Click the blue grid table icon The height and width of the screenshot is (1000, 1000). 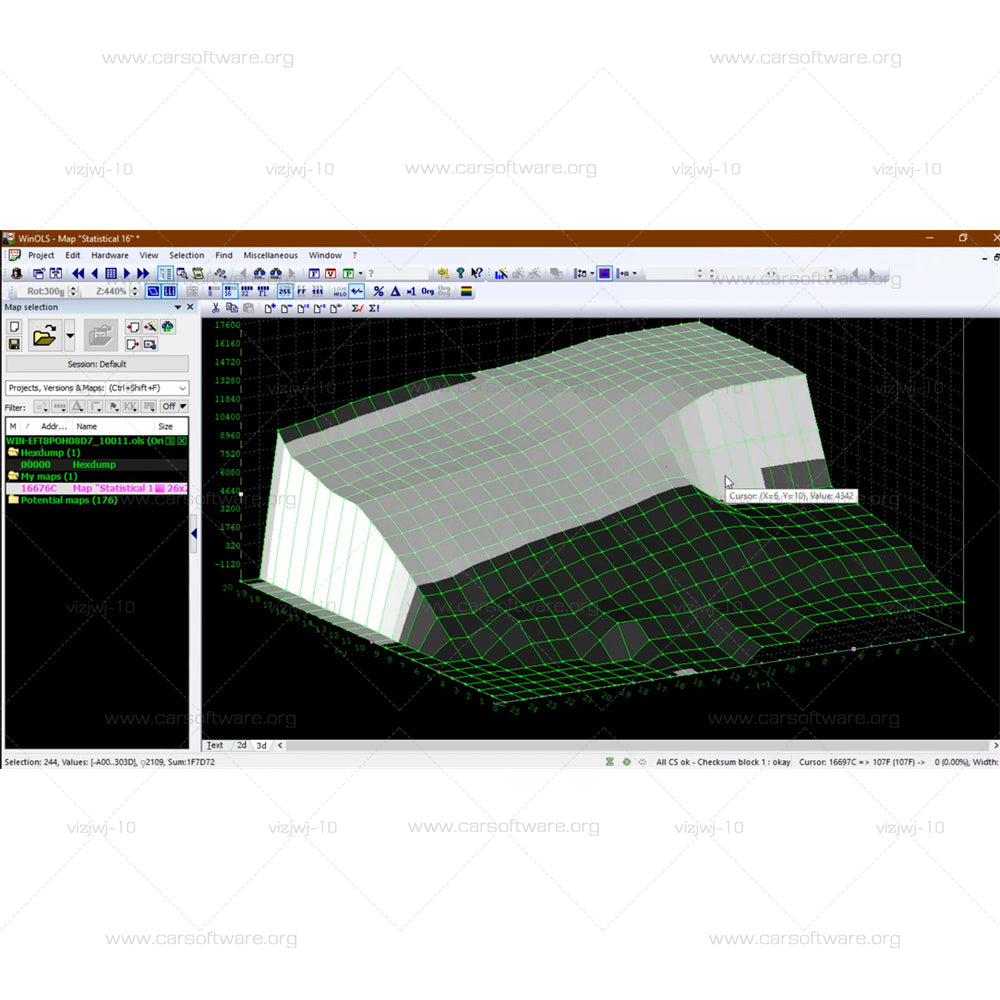pos(111,273)
